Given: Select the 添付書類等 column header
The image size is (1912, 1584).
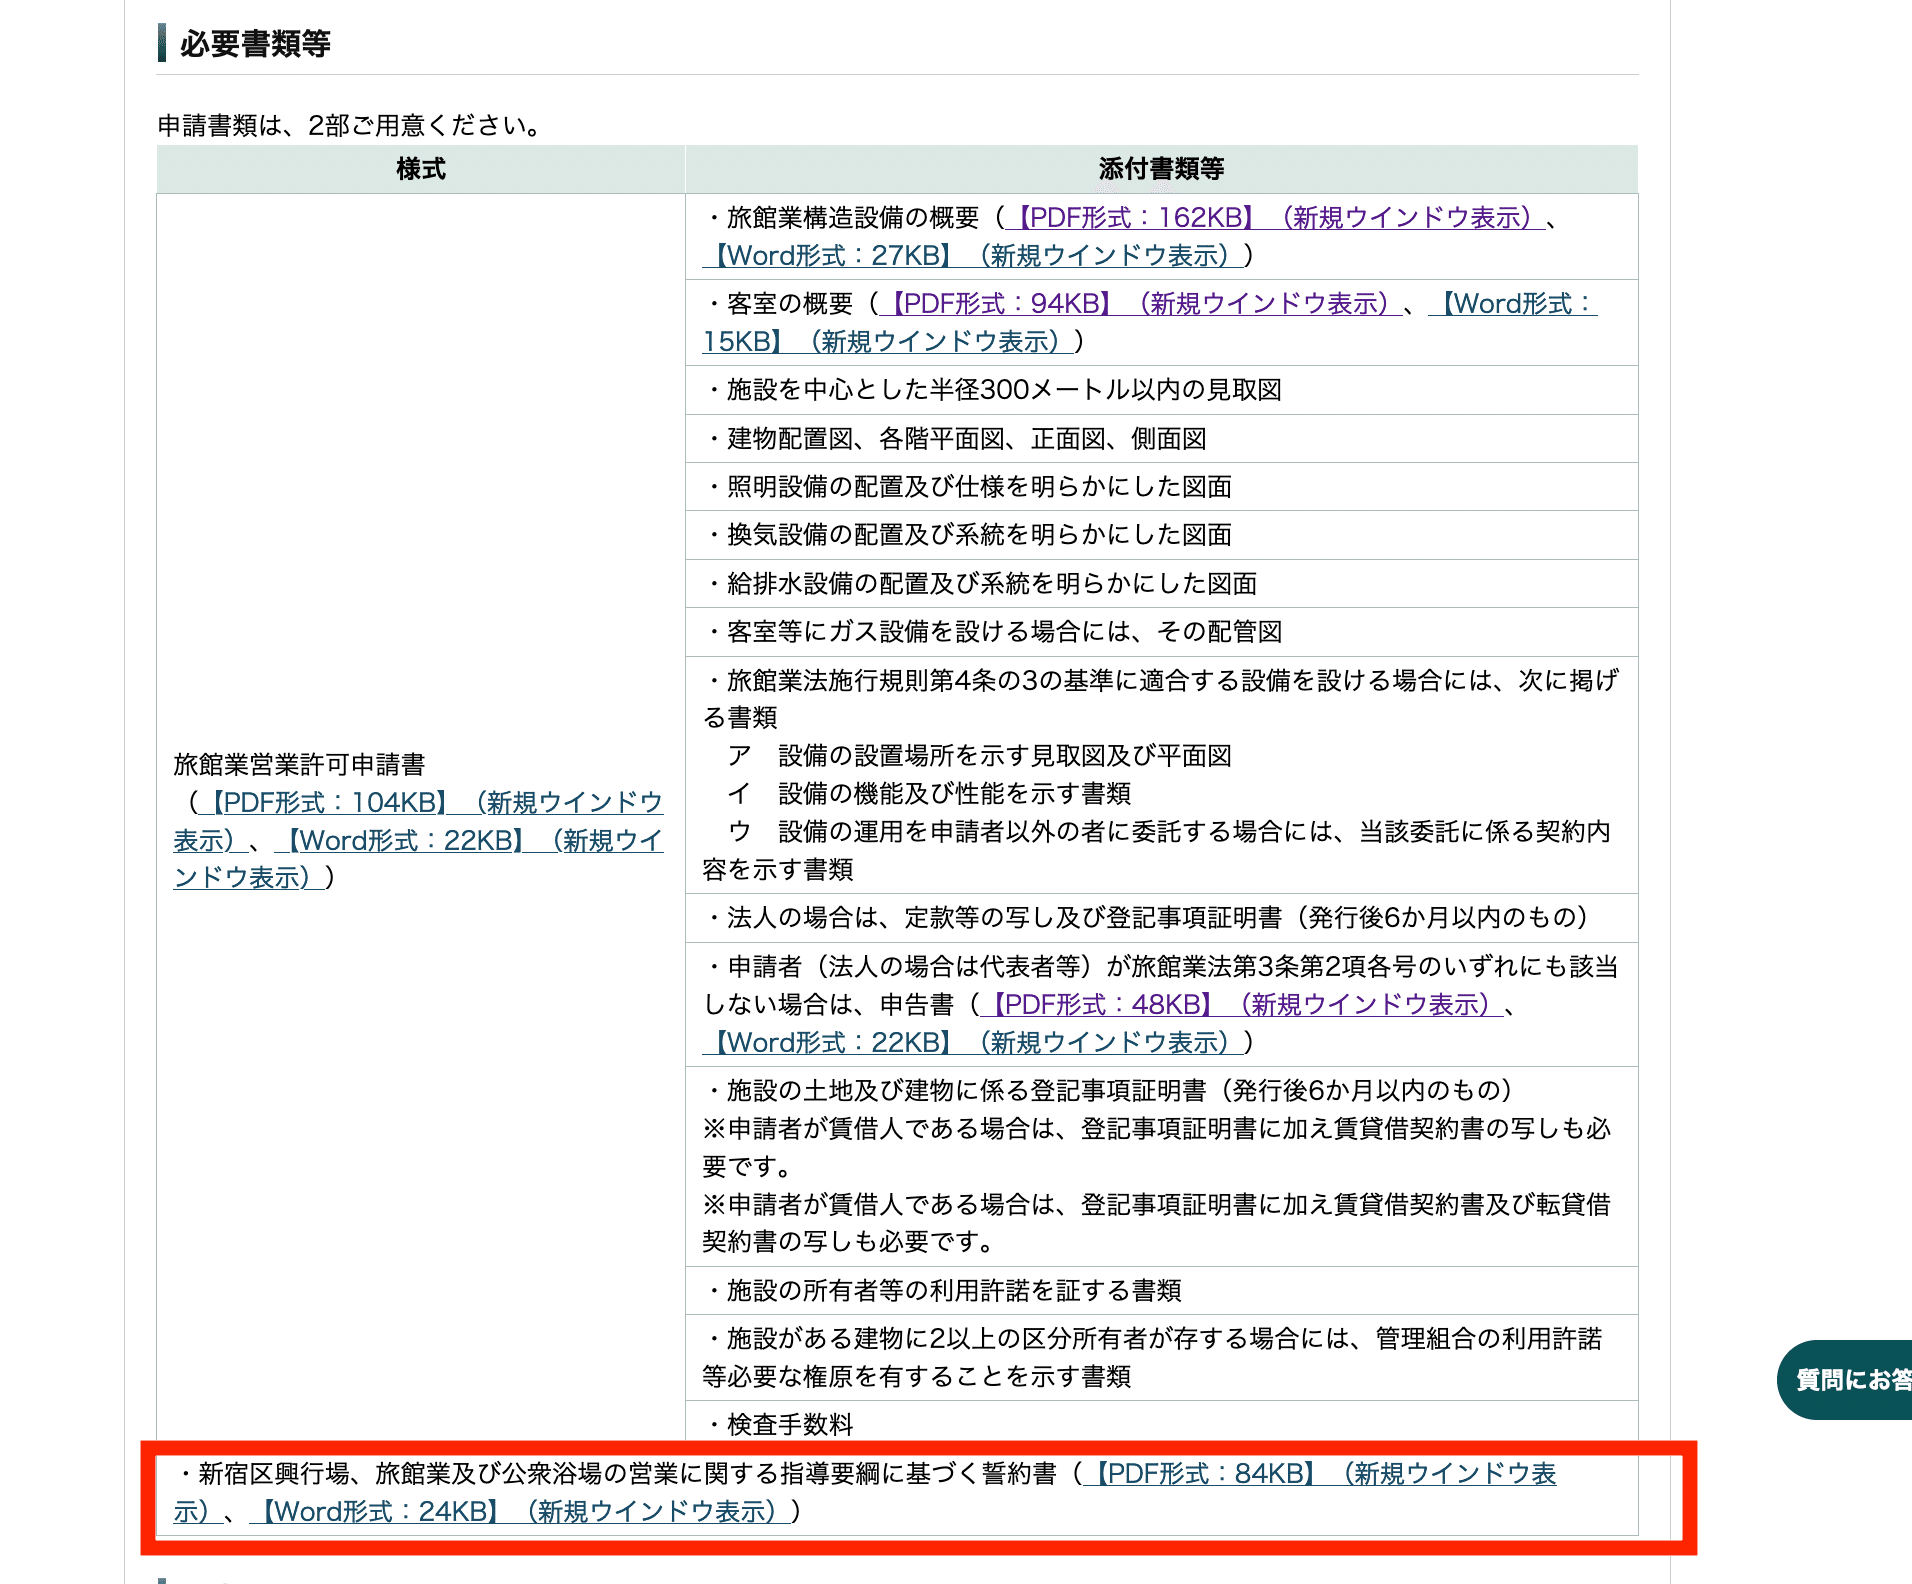Looking at the screenshot, I should click(1160, 168).
